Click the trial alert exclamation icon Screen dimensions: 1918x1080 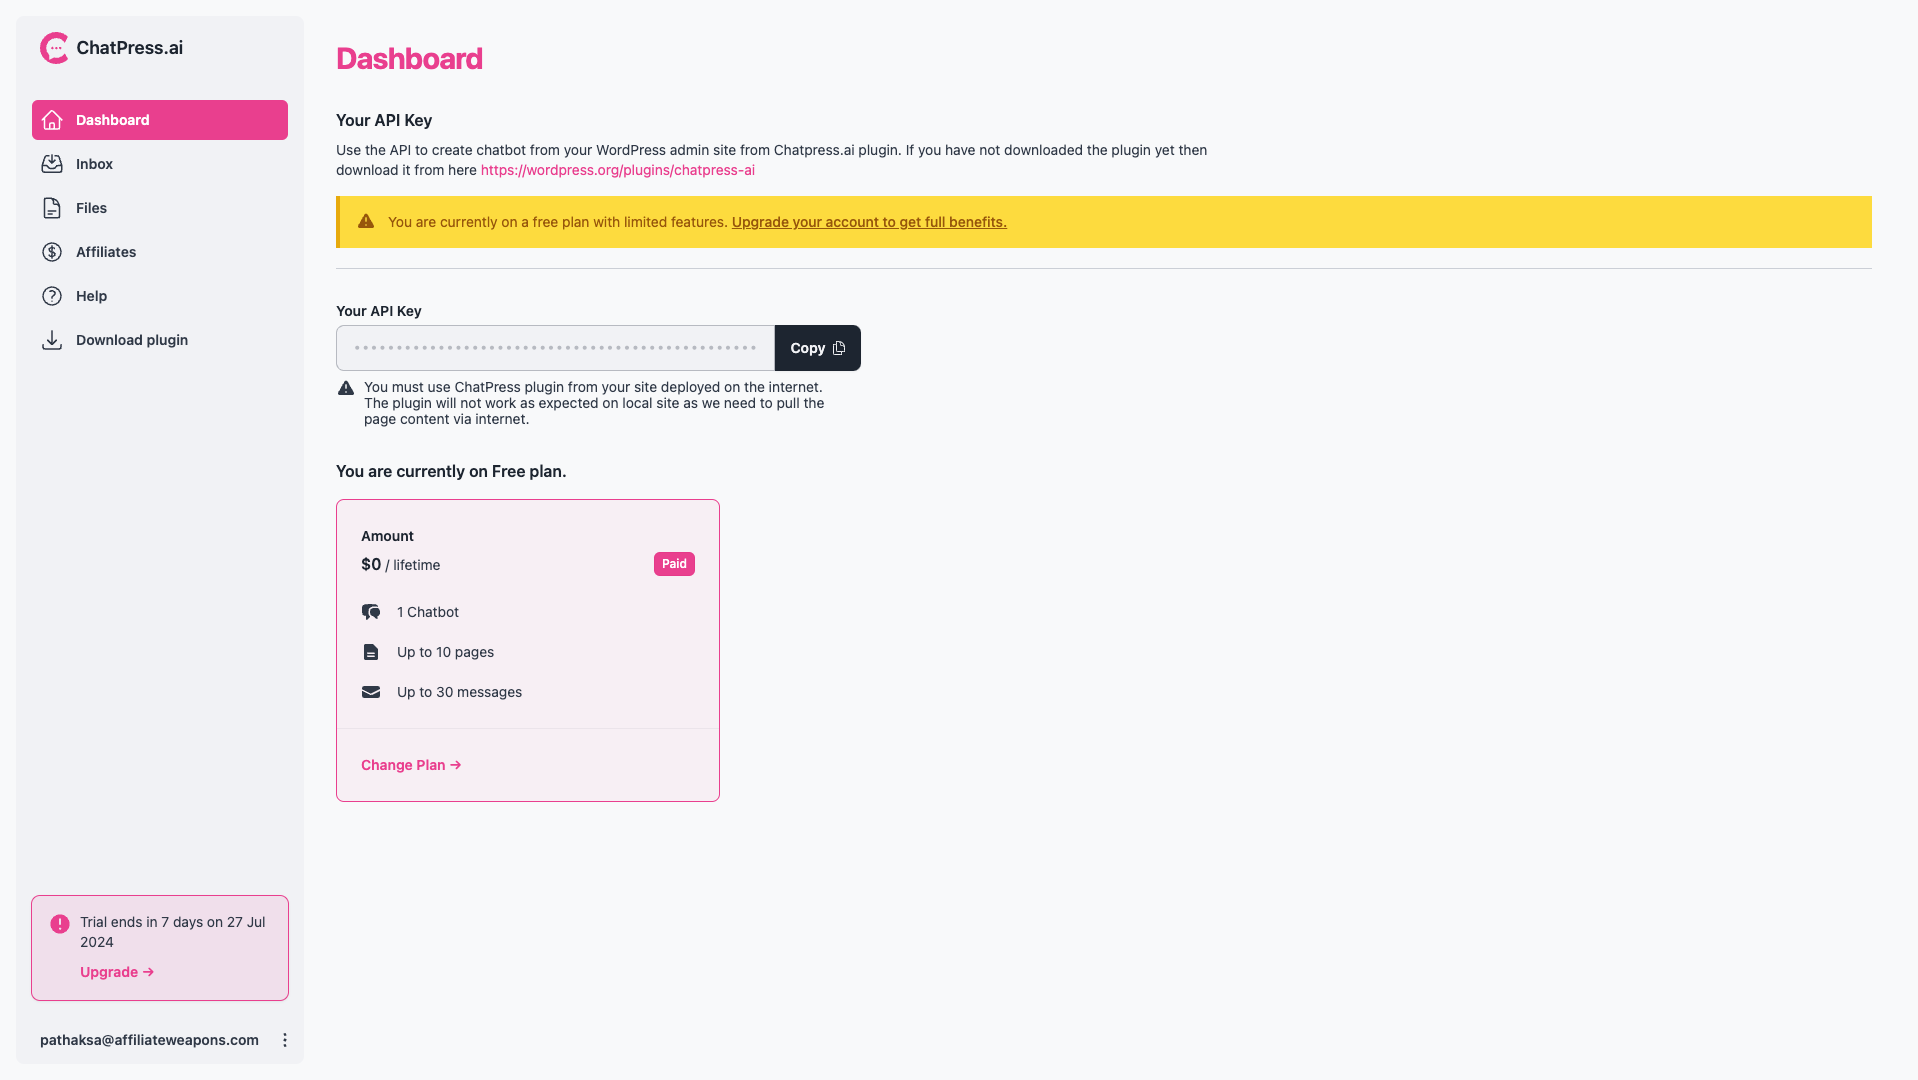tap(60, 924)
